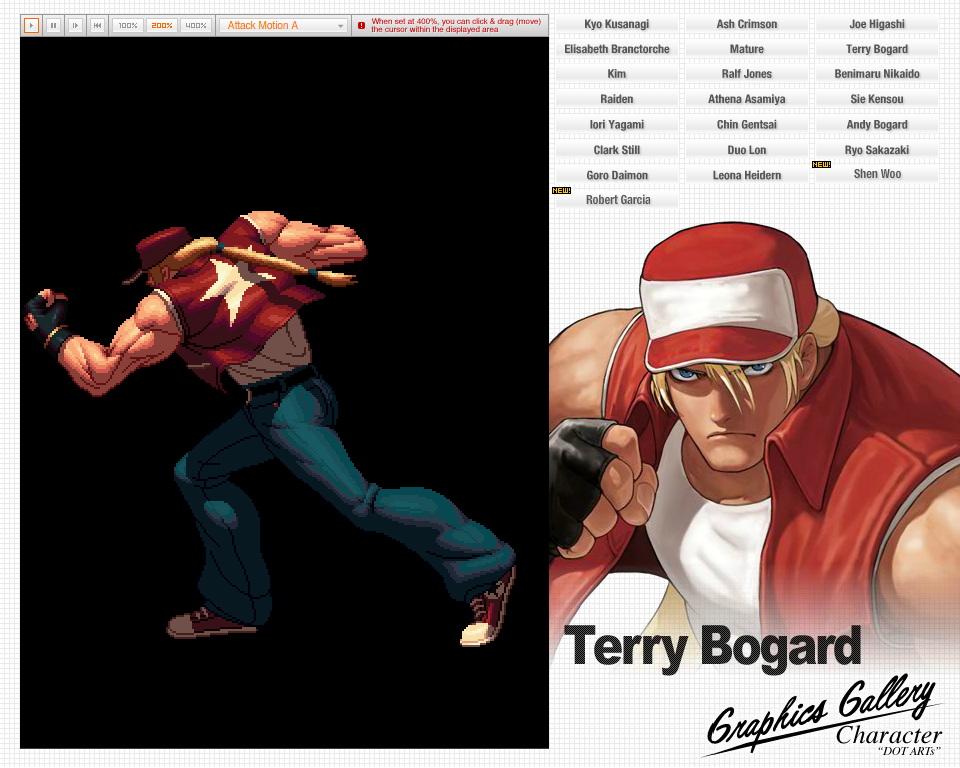Choose Terry Bogard from character list
This screenshot has width=960, height=768.
click(877, 49)
